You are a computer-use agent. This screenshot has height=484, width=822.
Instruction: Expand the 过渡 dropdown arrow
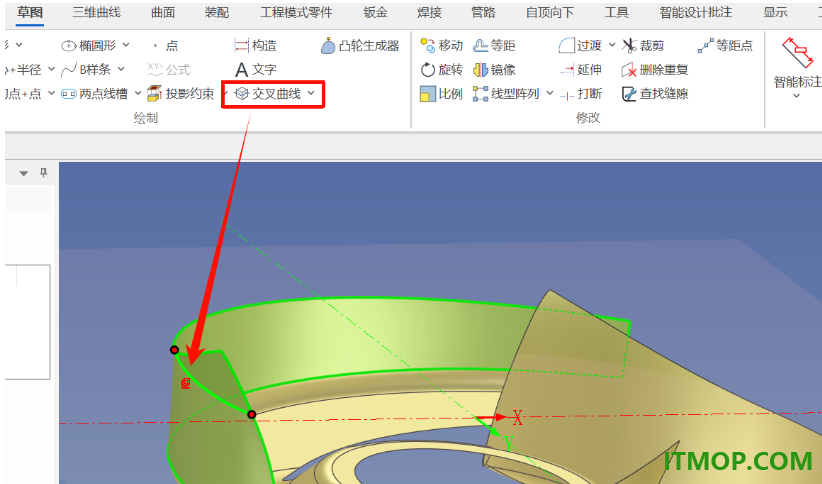pyautogui.click(x=612, y=45)
